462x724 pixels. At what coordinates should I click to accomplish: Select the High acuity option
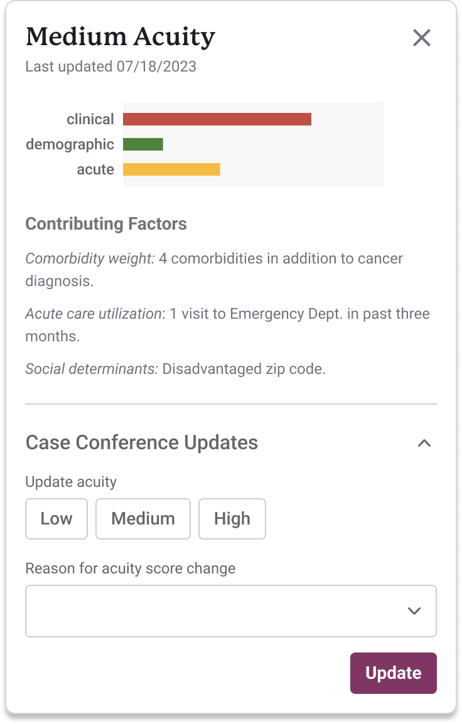(x=232, y=519)
